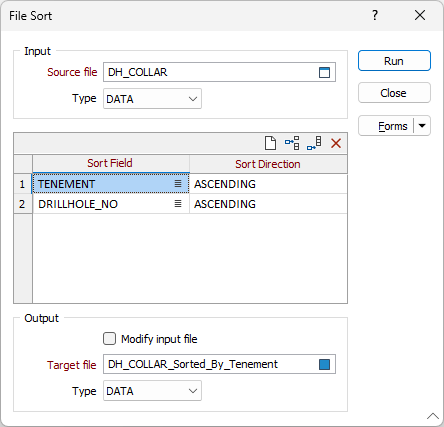Click the Sort Field column header
The image size is (444, 427).
[111, 163]
